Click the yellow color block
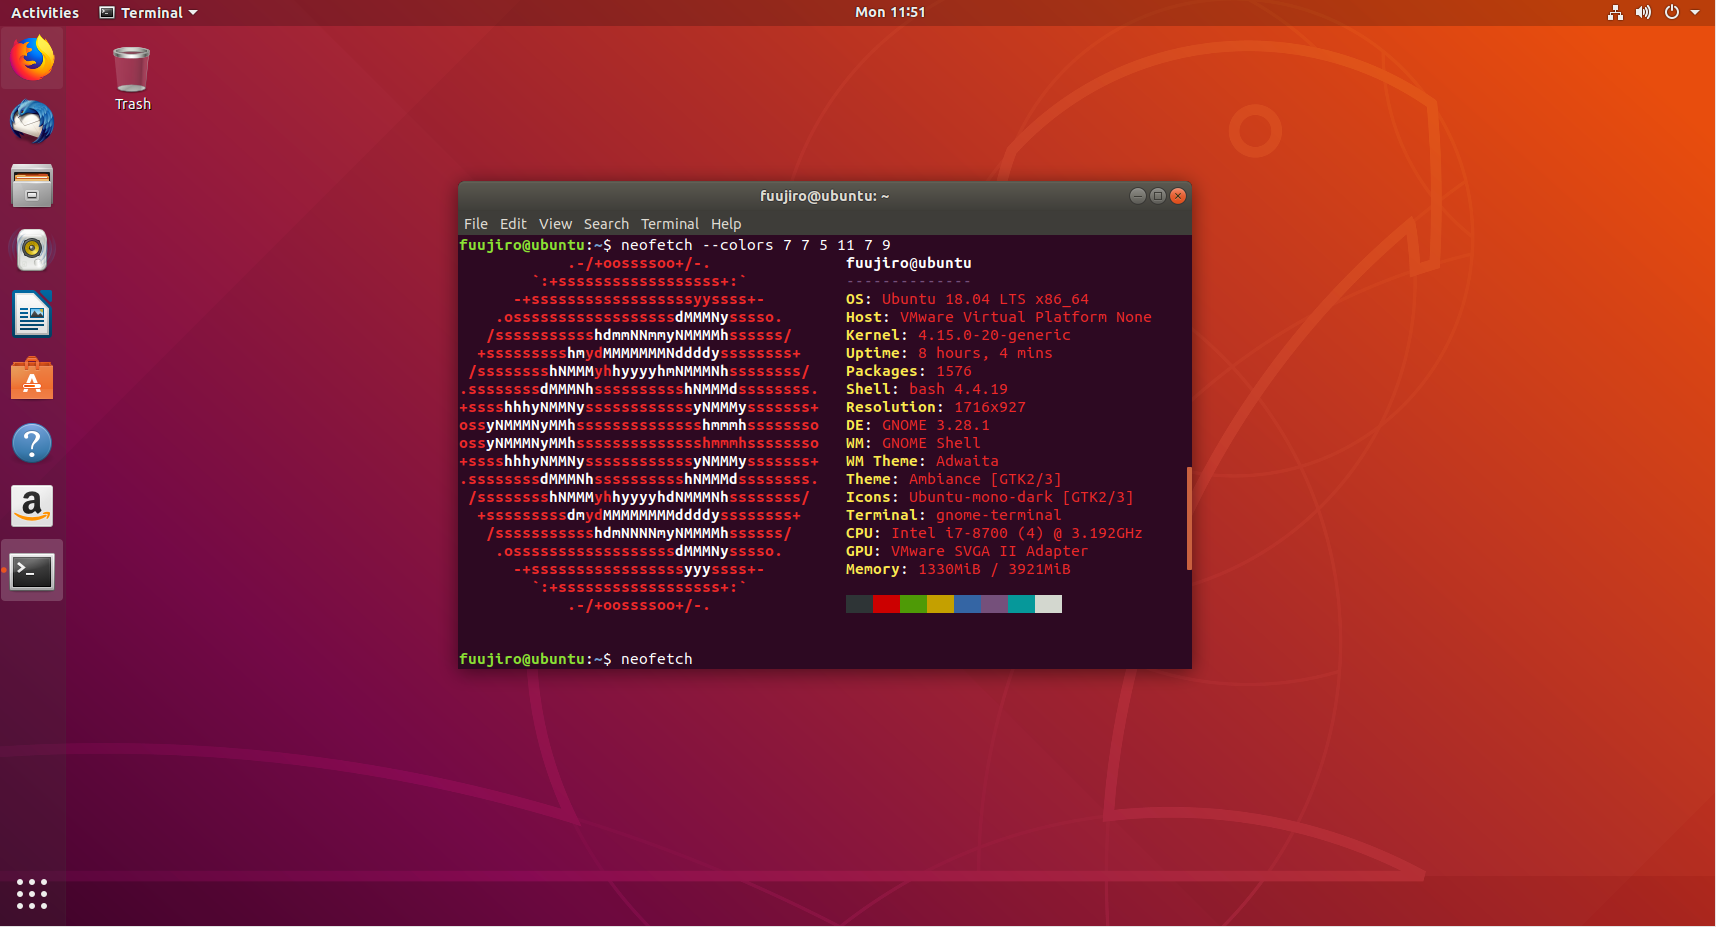1716x927 pixels. click(x=940, y=604)
